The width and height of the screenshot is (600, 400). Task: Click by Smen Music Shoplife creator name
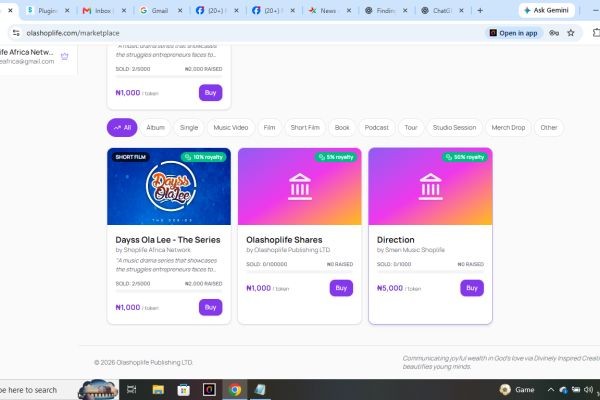pyautogui.click(x=411, y=250)
